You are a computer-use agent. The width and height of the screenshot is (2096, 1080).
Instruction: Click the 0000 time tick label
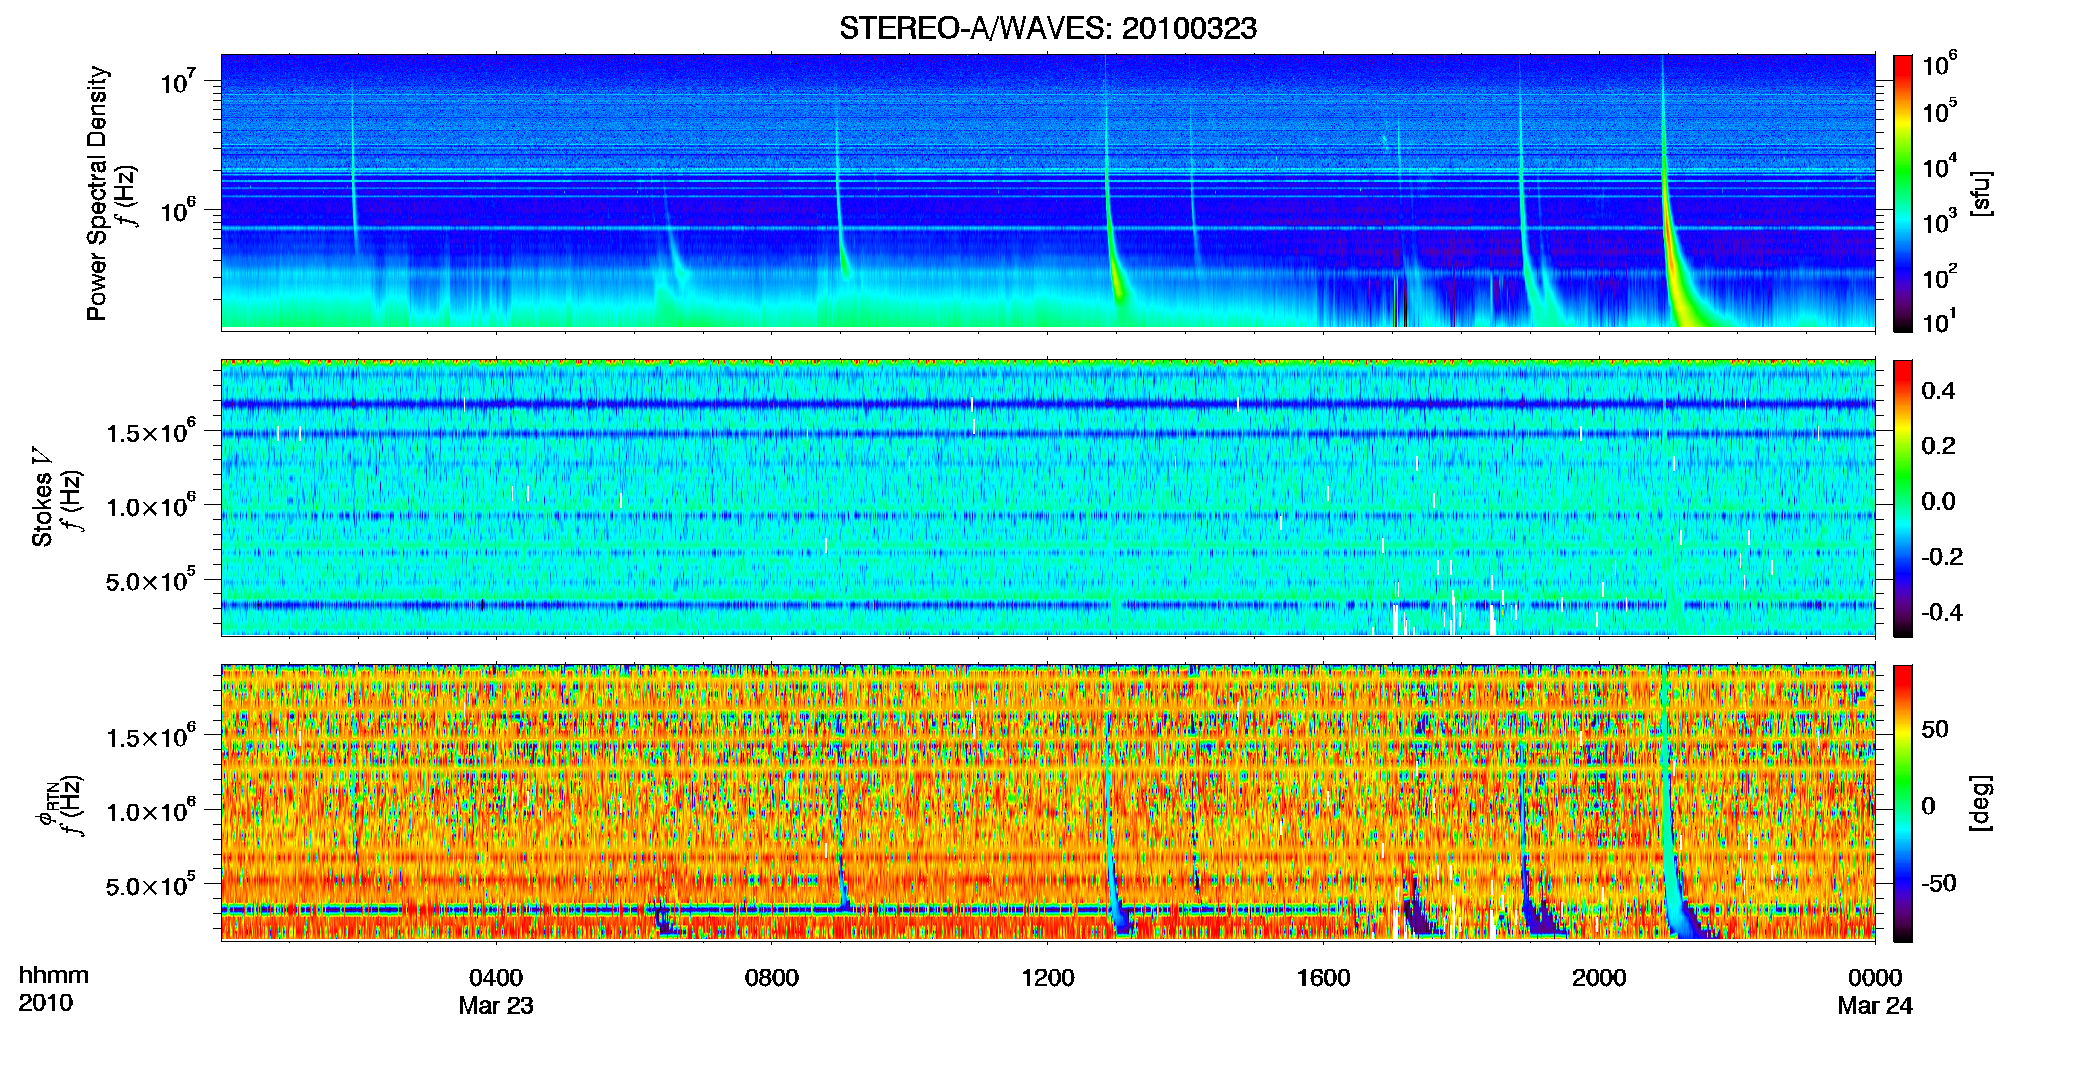1875,977
